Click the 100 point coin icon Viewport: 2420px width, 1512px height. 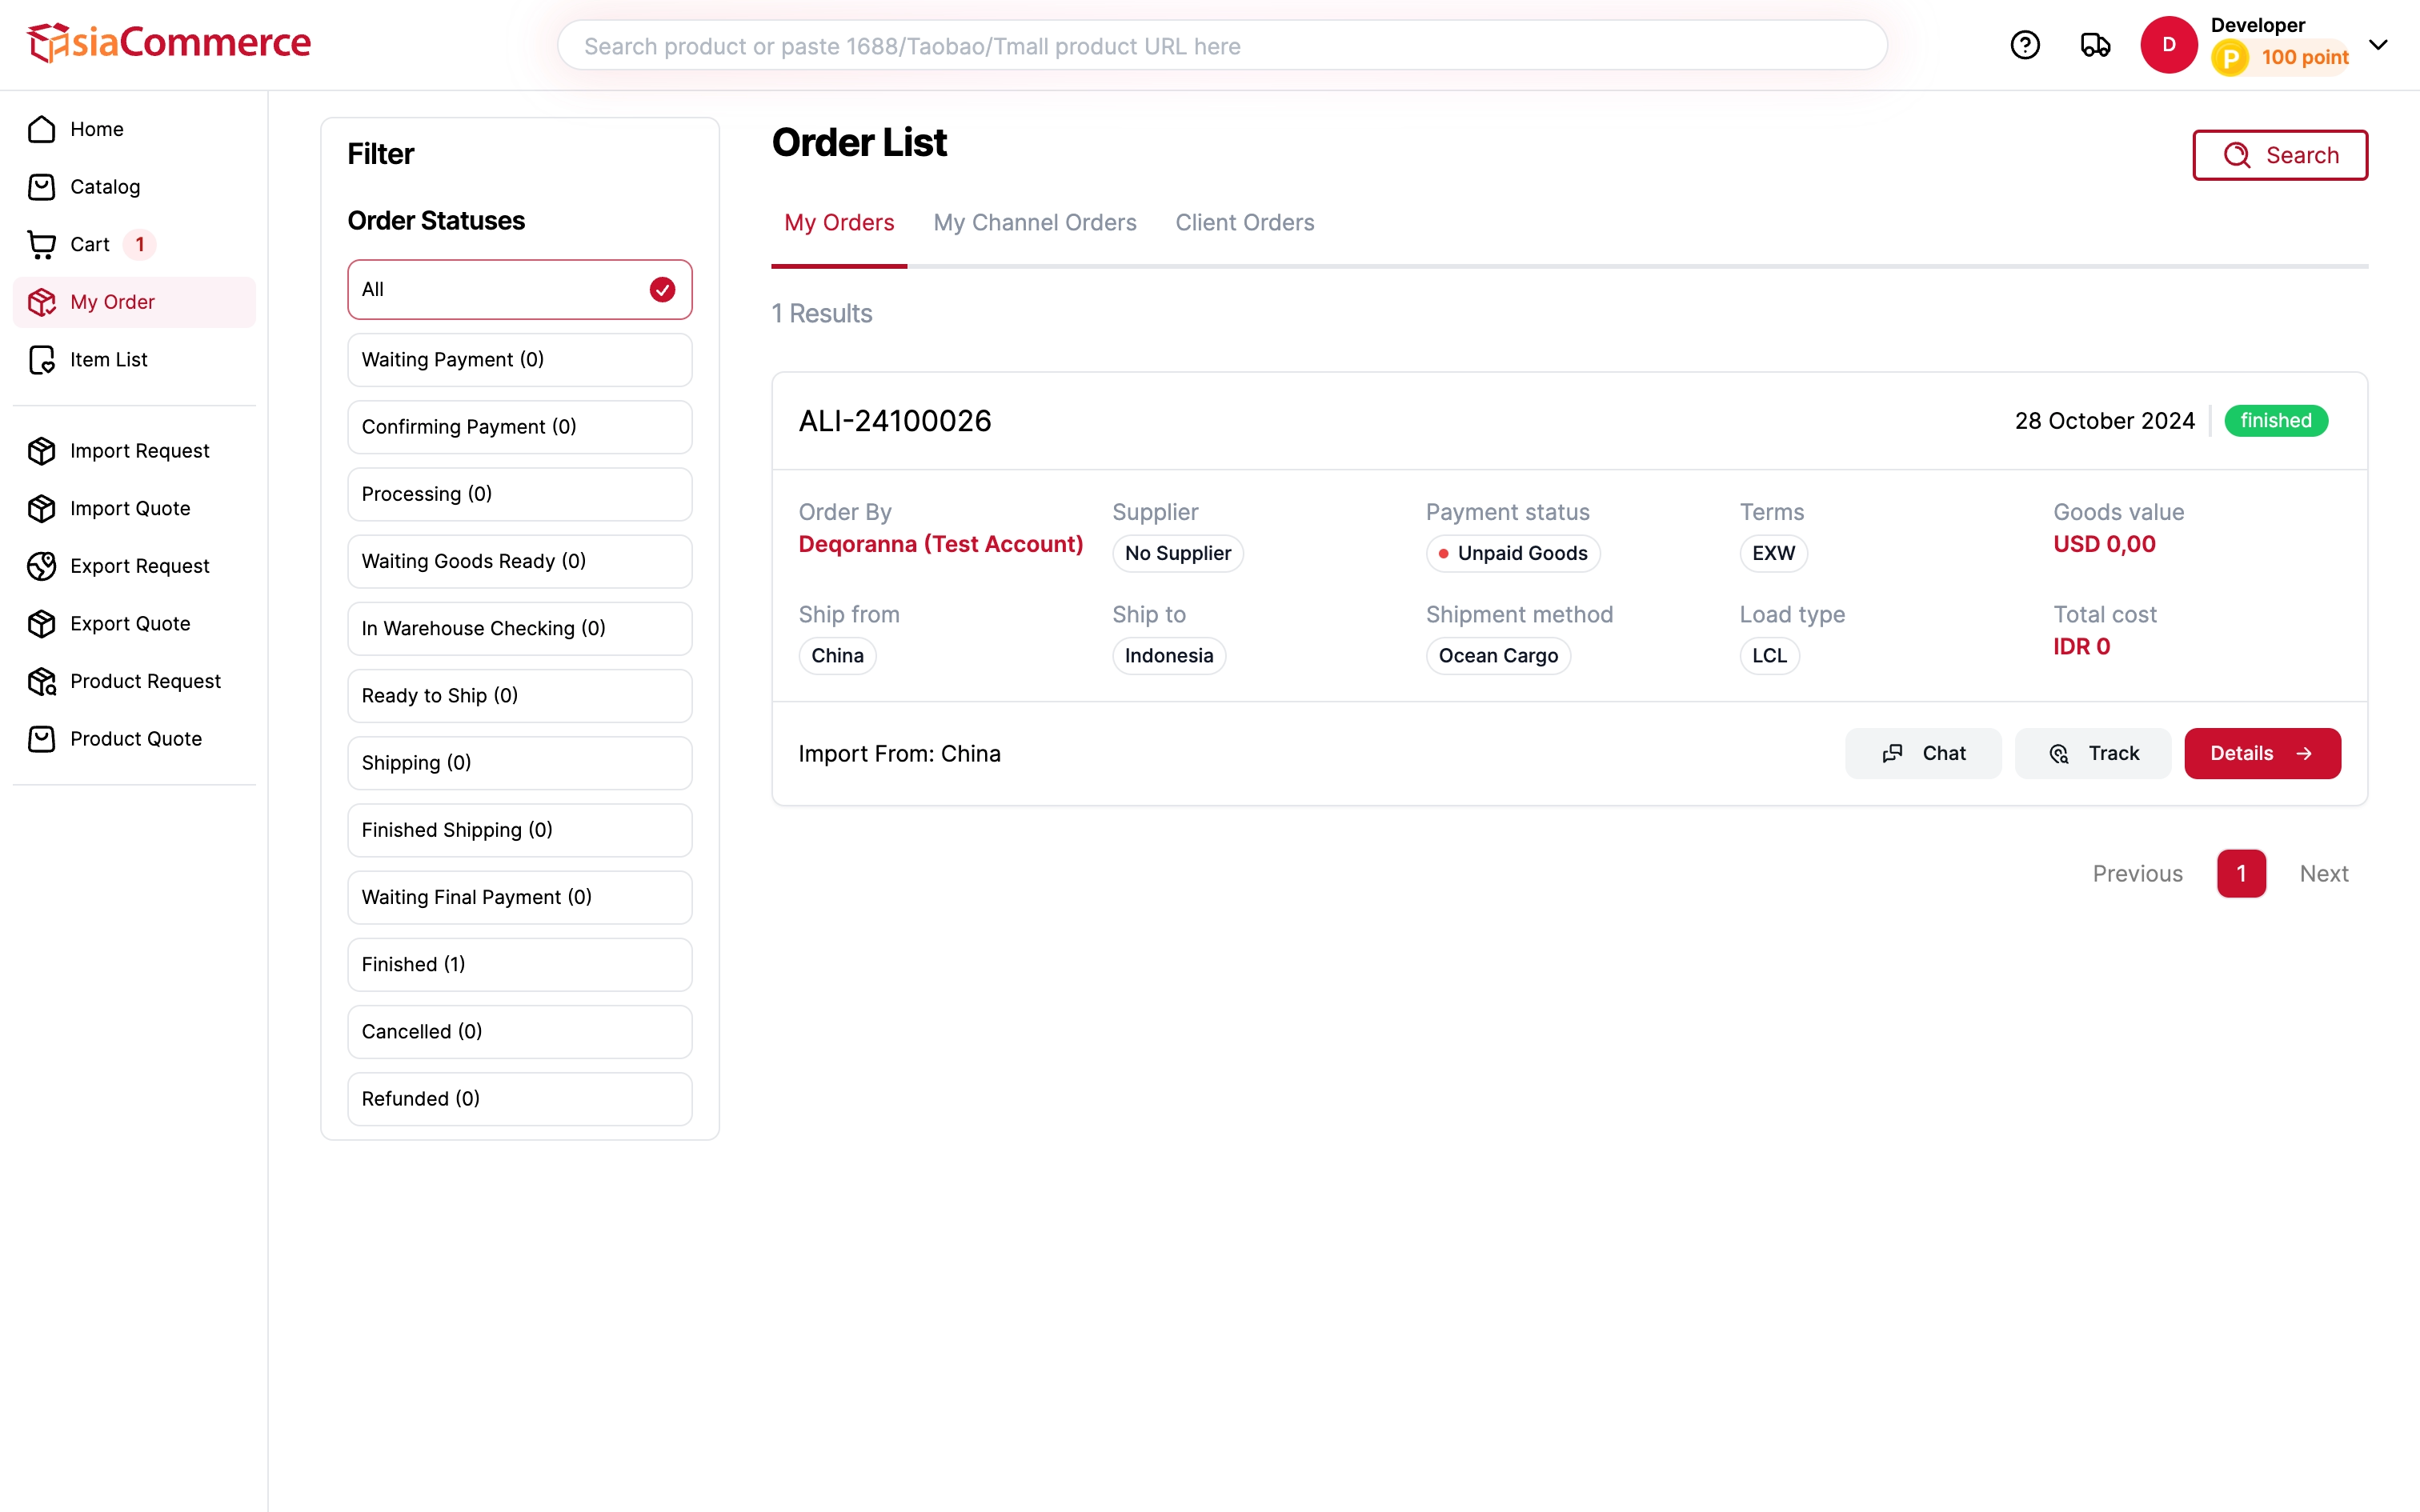click(2229, 58)
